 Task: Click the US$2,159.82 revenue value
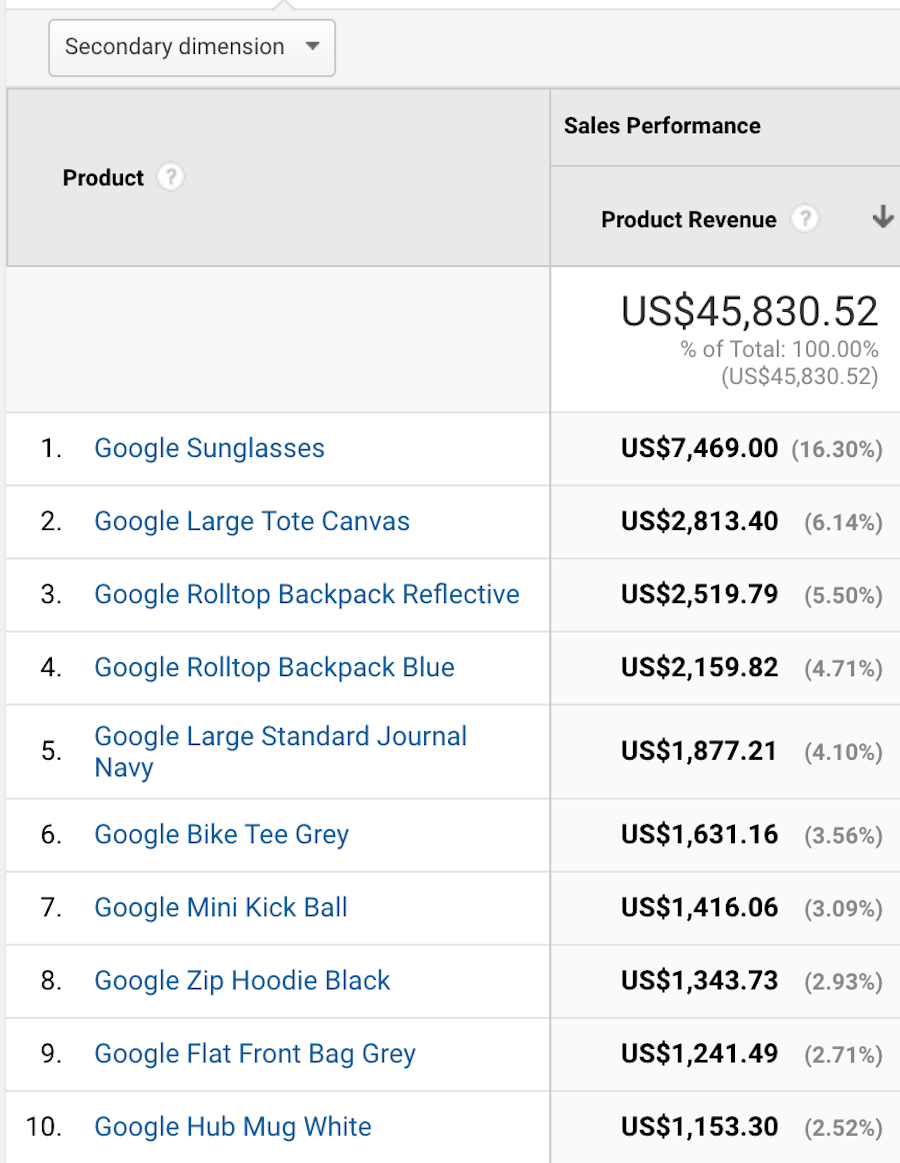click(699, 668)
